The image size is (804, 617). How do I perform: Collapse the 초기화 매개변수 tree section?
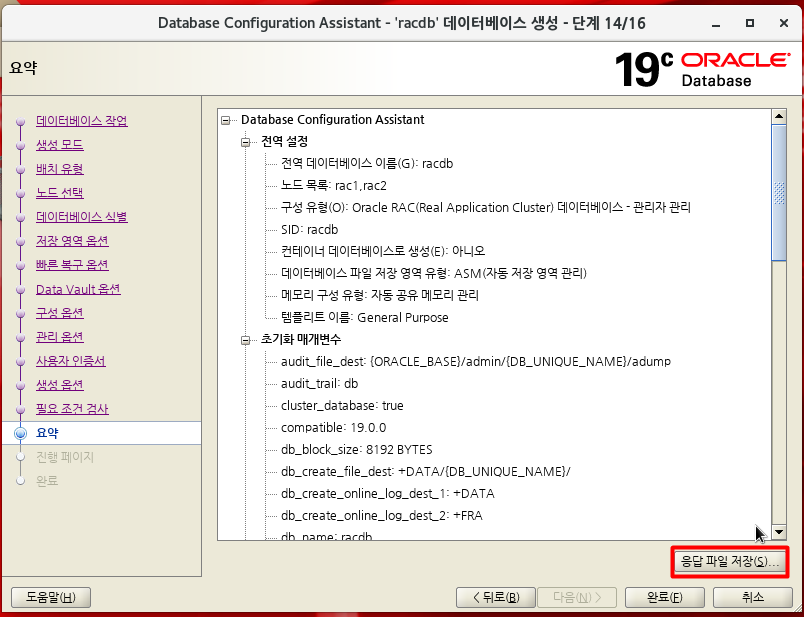tap(246, 340)
